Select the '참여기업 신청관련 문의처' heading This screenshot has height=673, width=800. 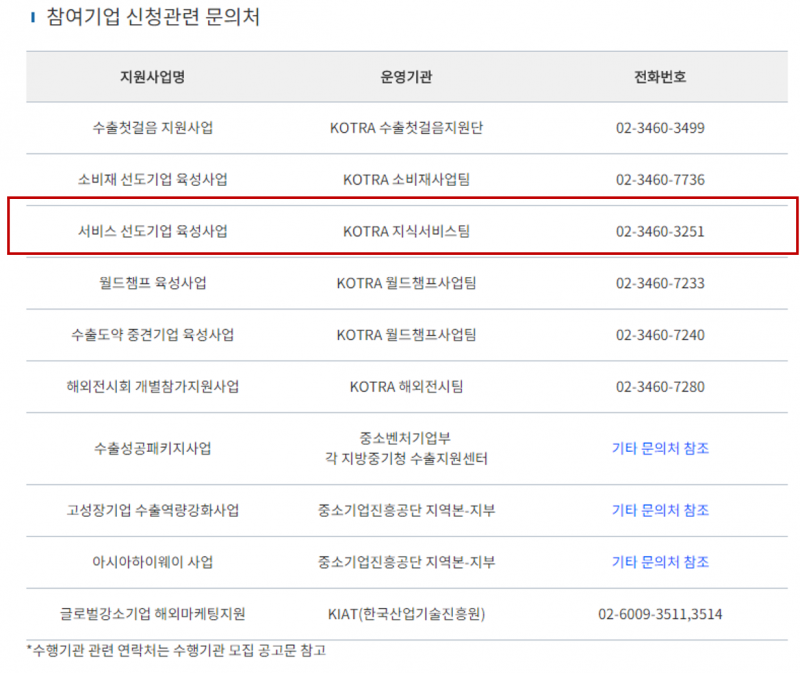[x=153, y=17]
